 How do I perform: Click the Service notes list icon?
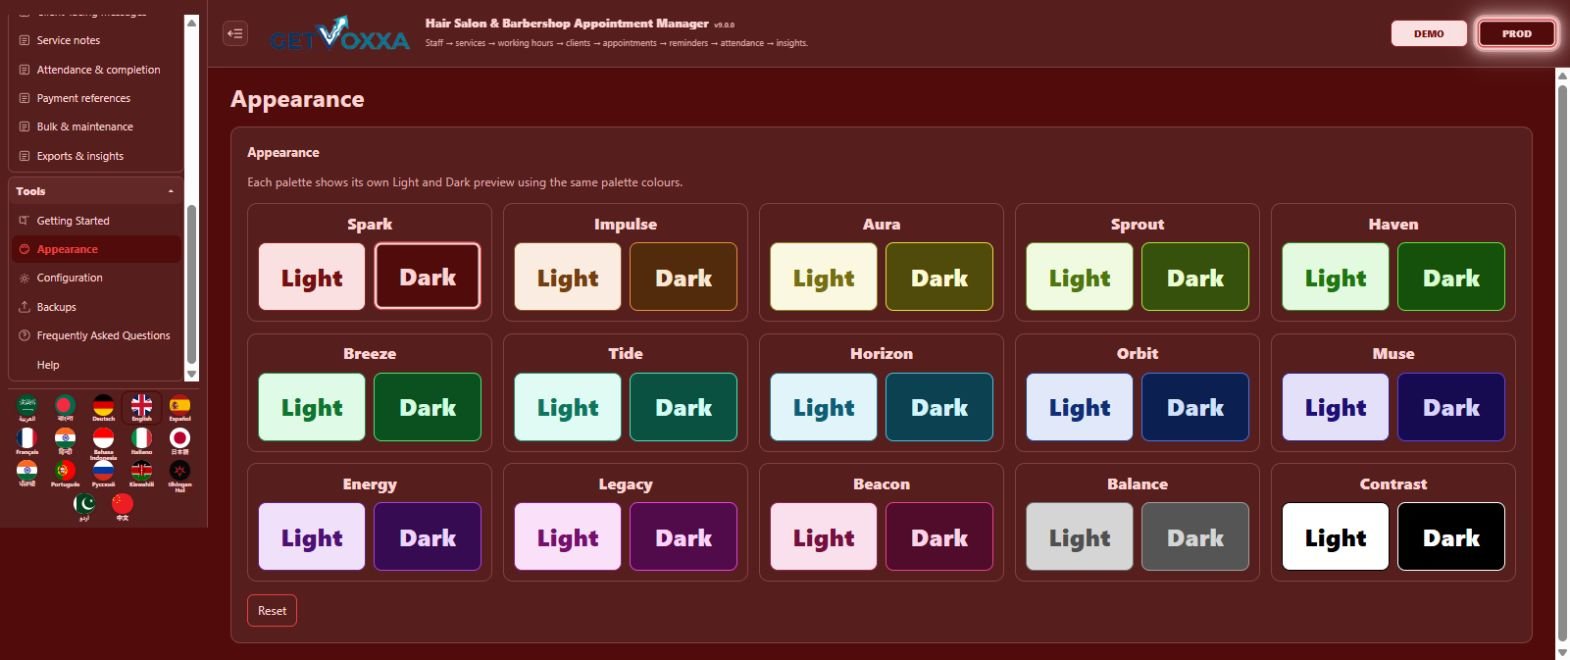[25, 41]
